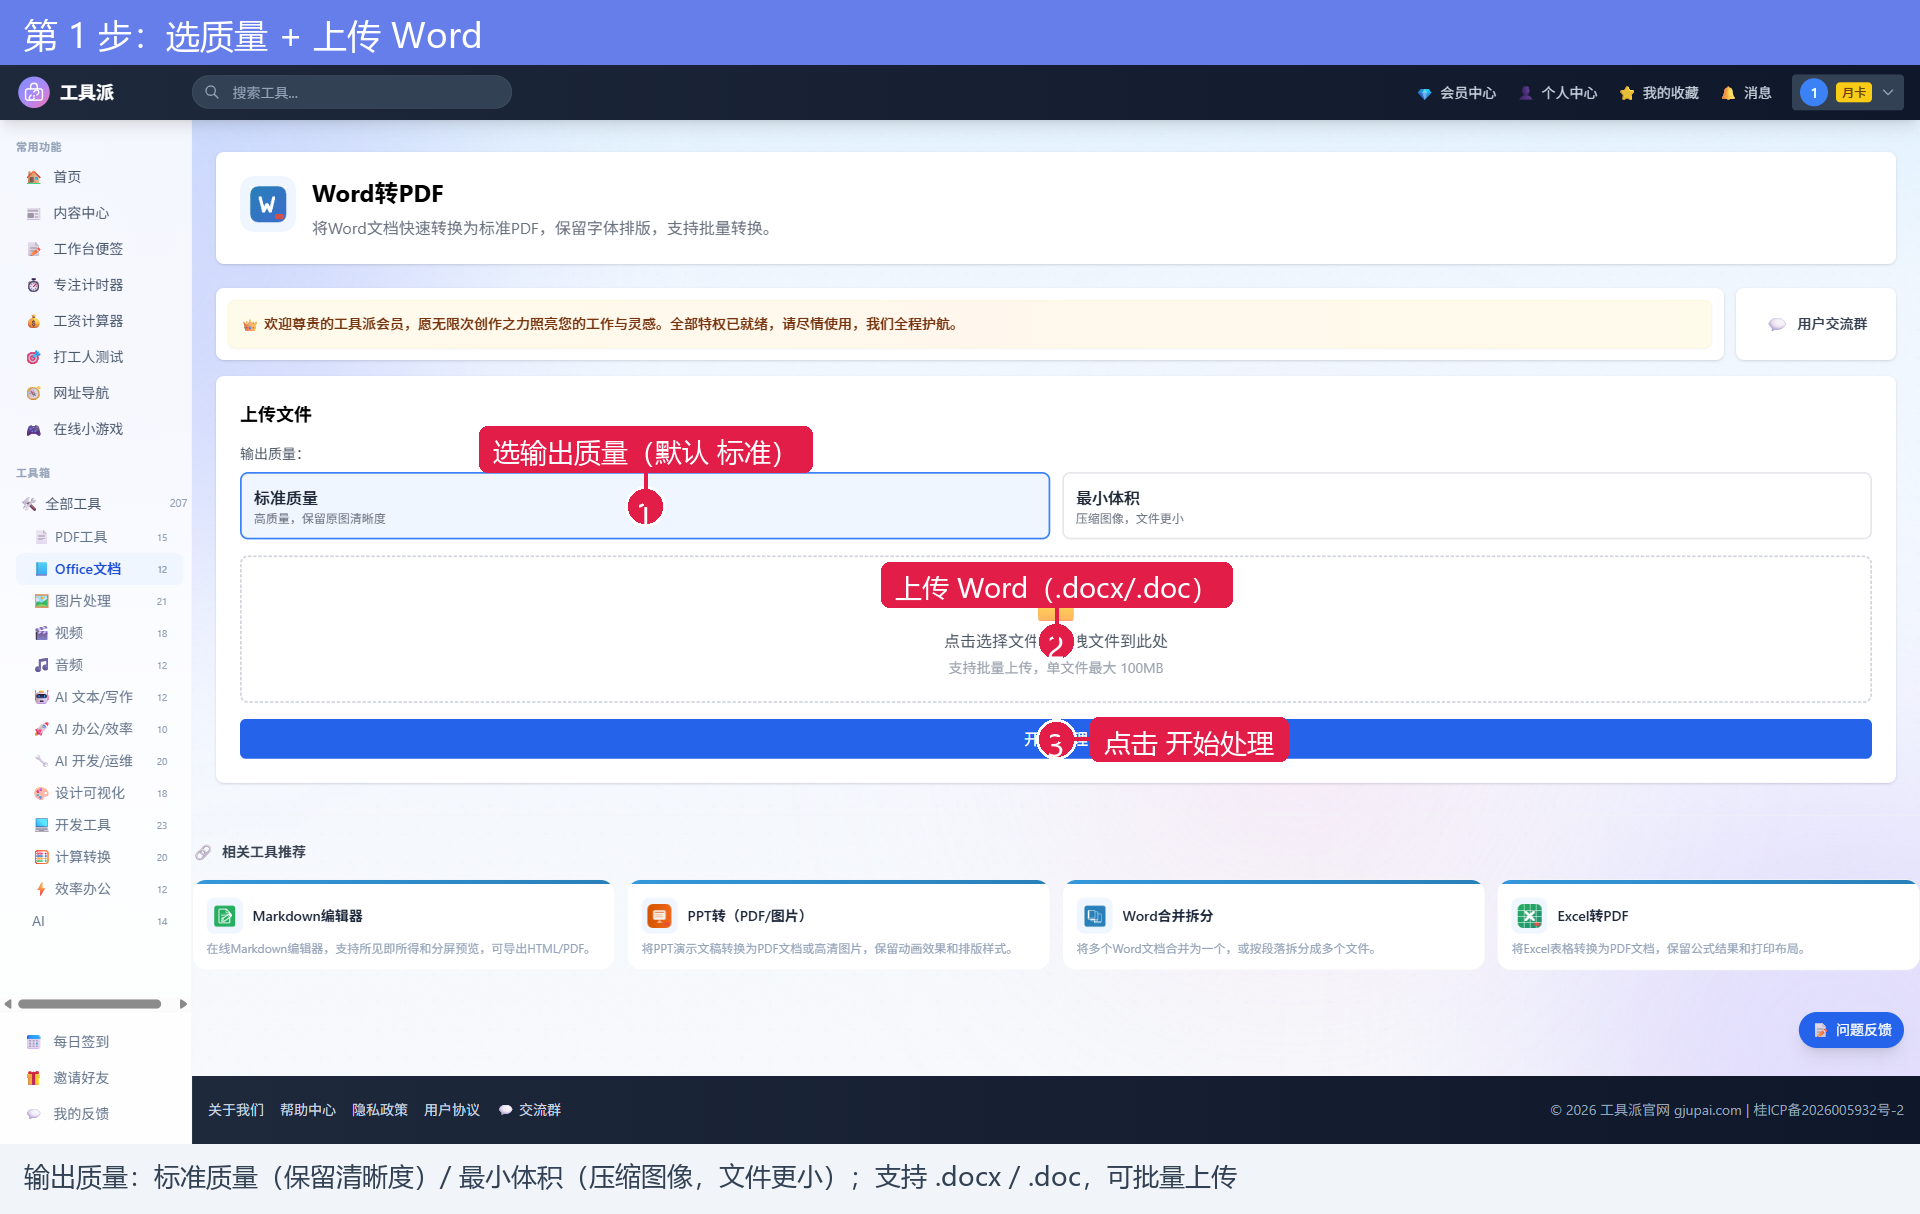This screenshot has height=1214, width=1920.
Task: Click the 我的反馈 chat icon
Action: point(34,1114)
